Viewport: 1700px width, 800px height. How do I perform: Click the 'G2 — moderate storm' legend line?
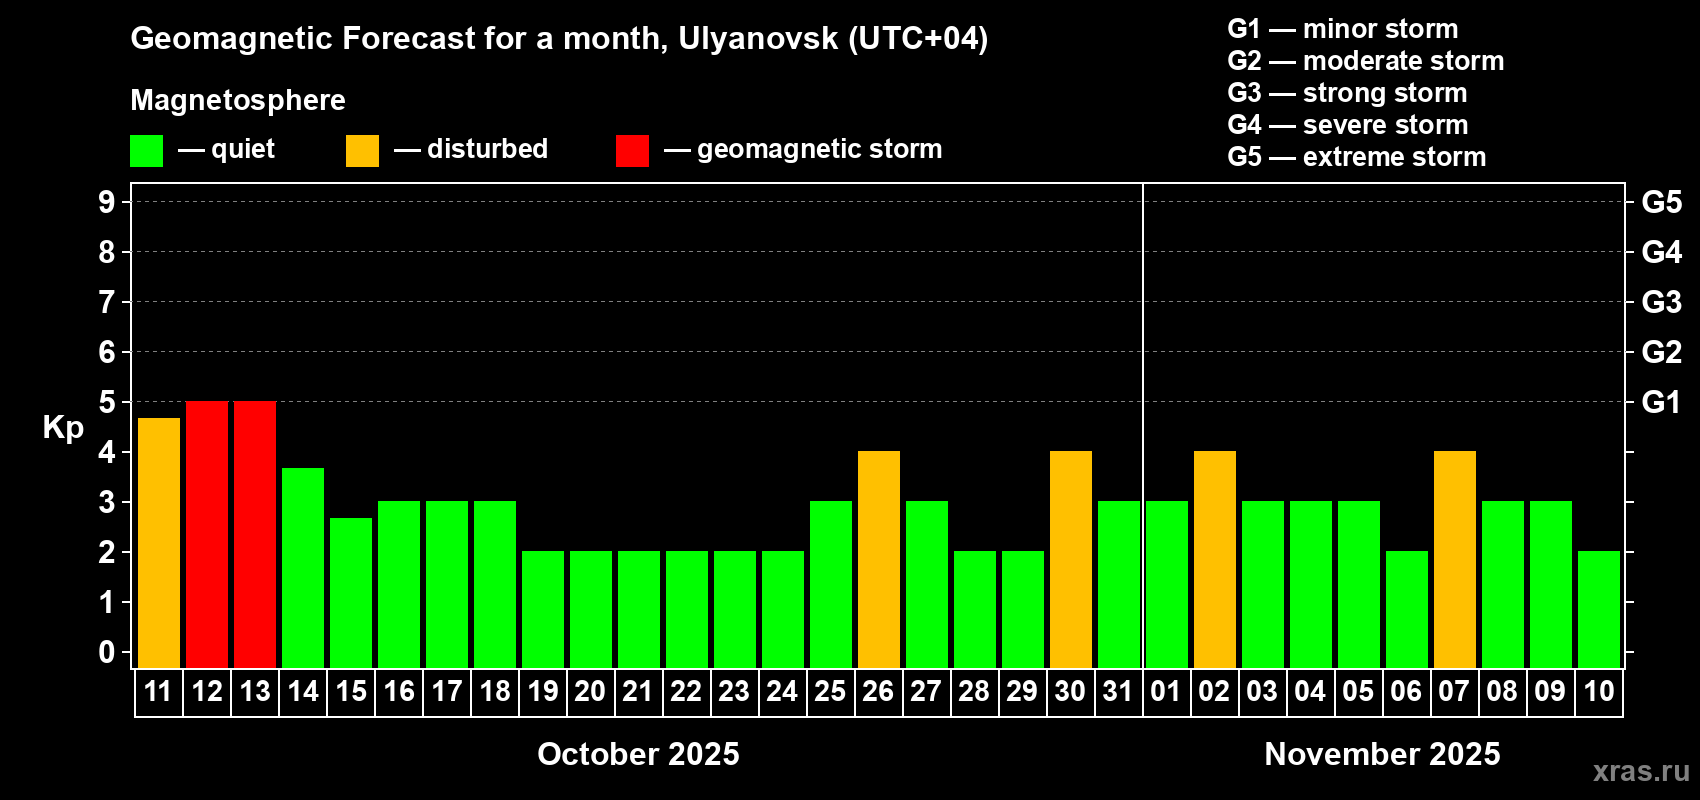1366,61
